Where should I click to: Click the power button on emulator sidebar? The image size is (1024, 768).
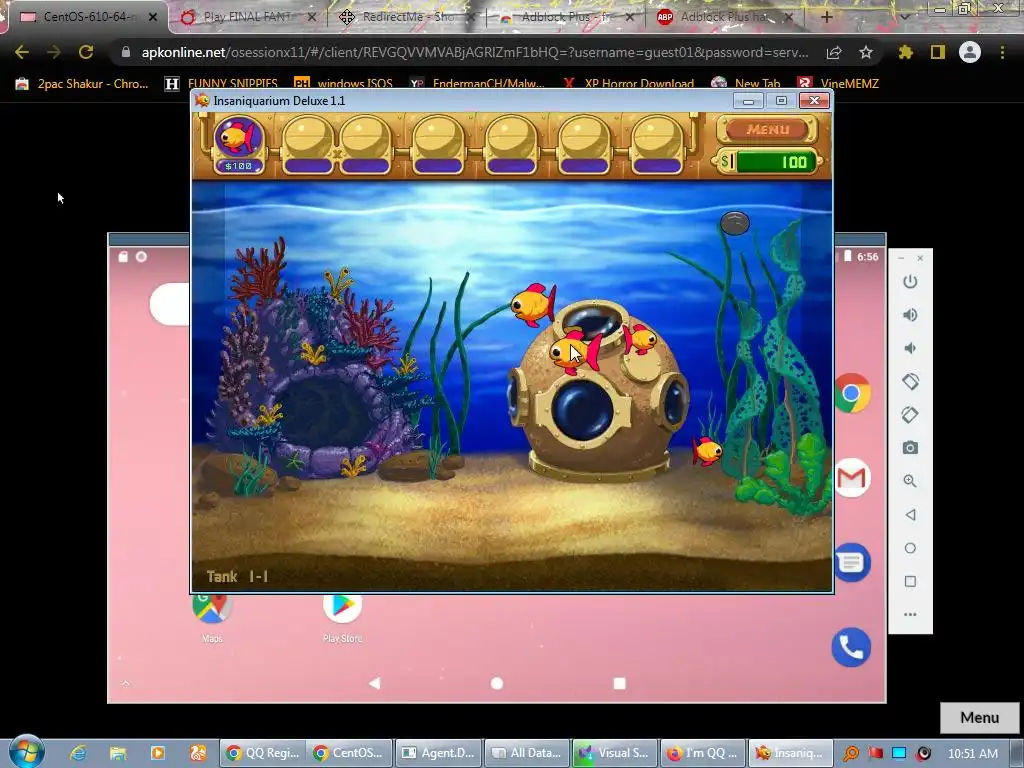tap(910, 282)
